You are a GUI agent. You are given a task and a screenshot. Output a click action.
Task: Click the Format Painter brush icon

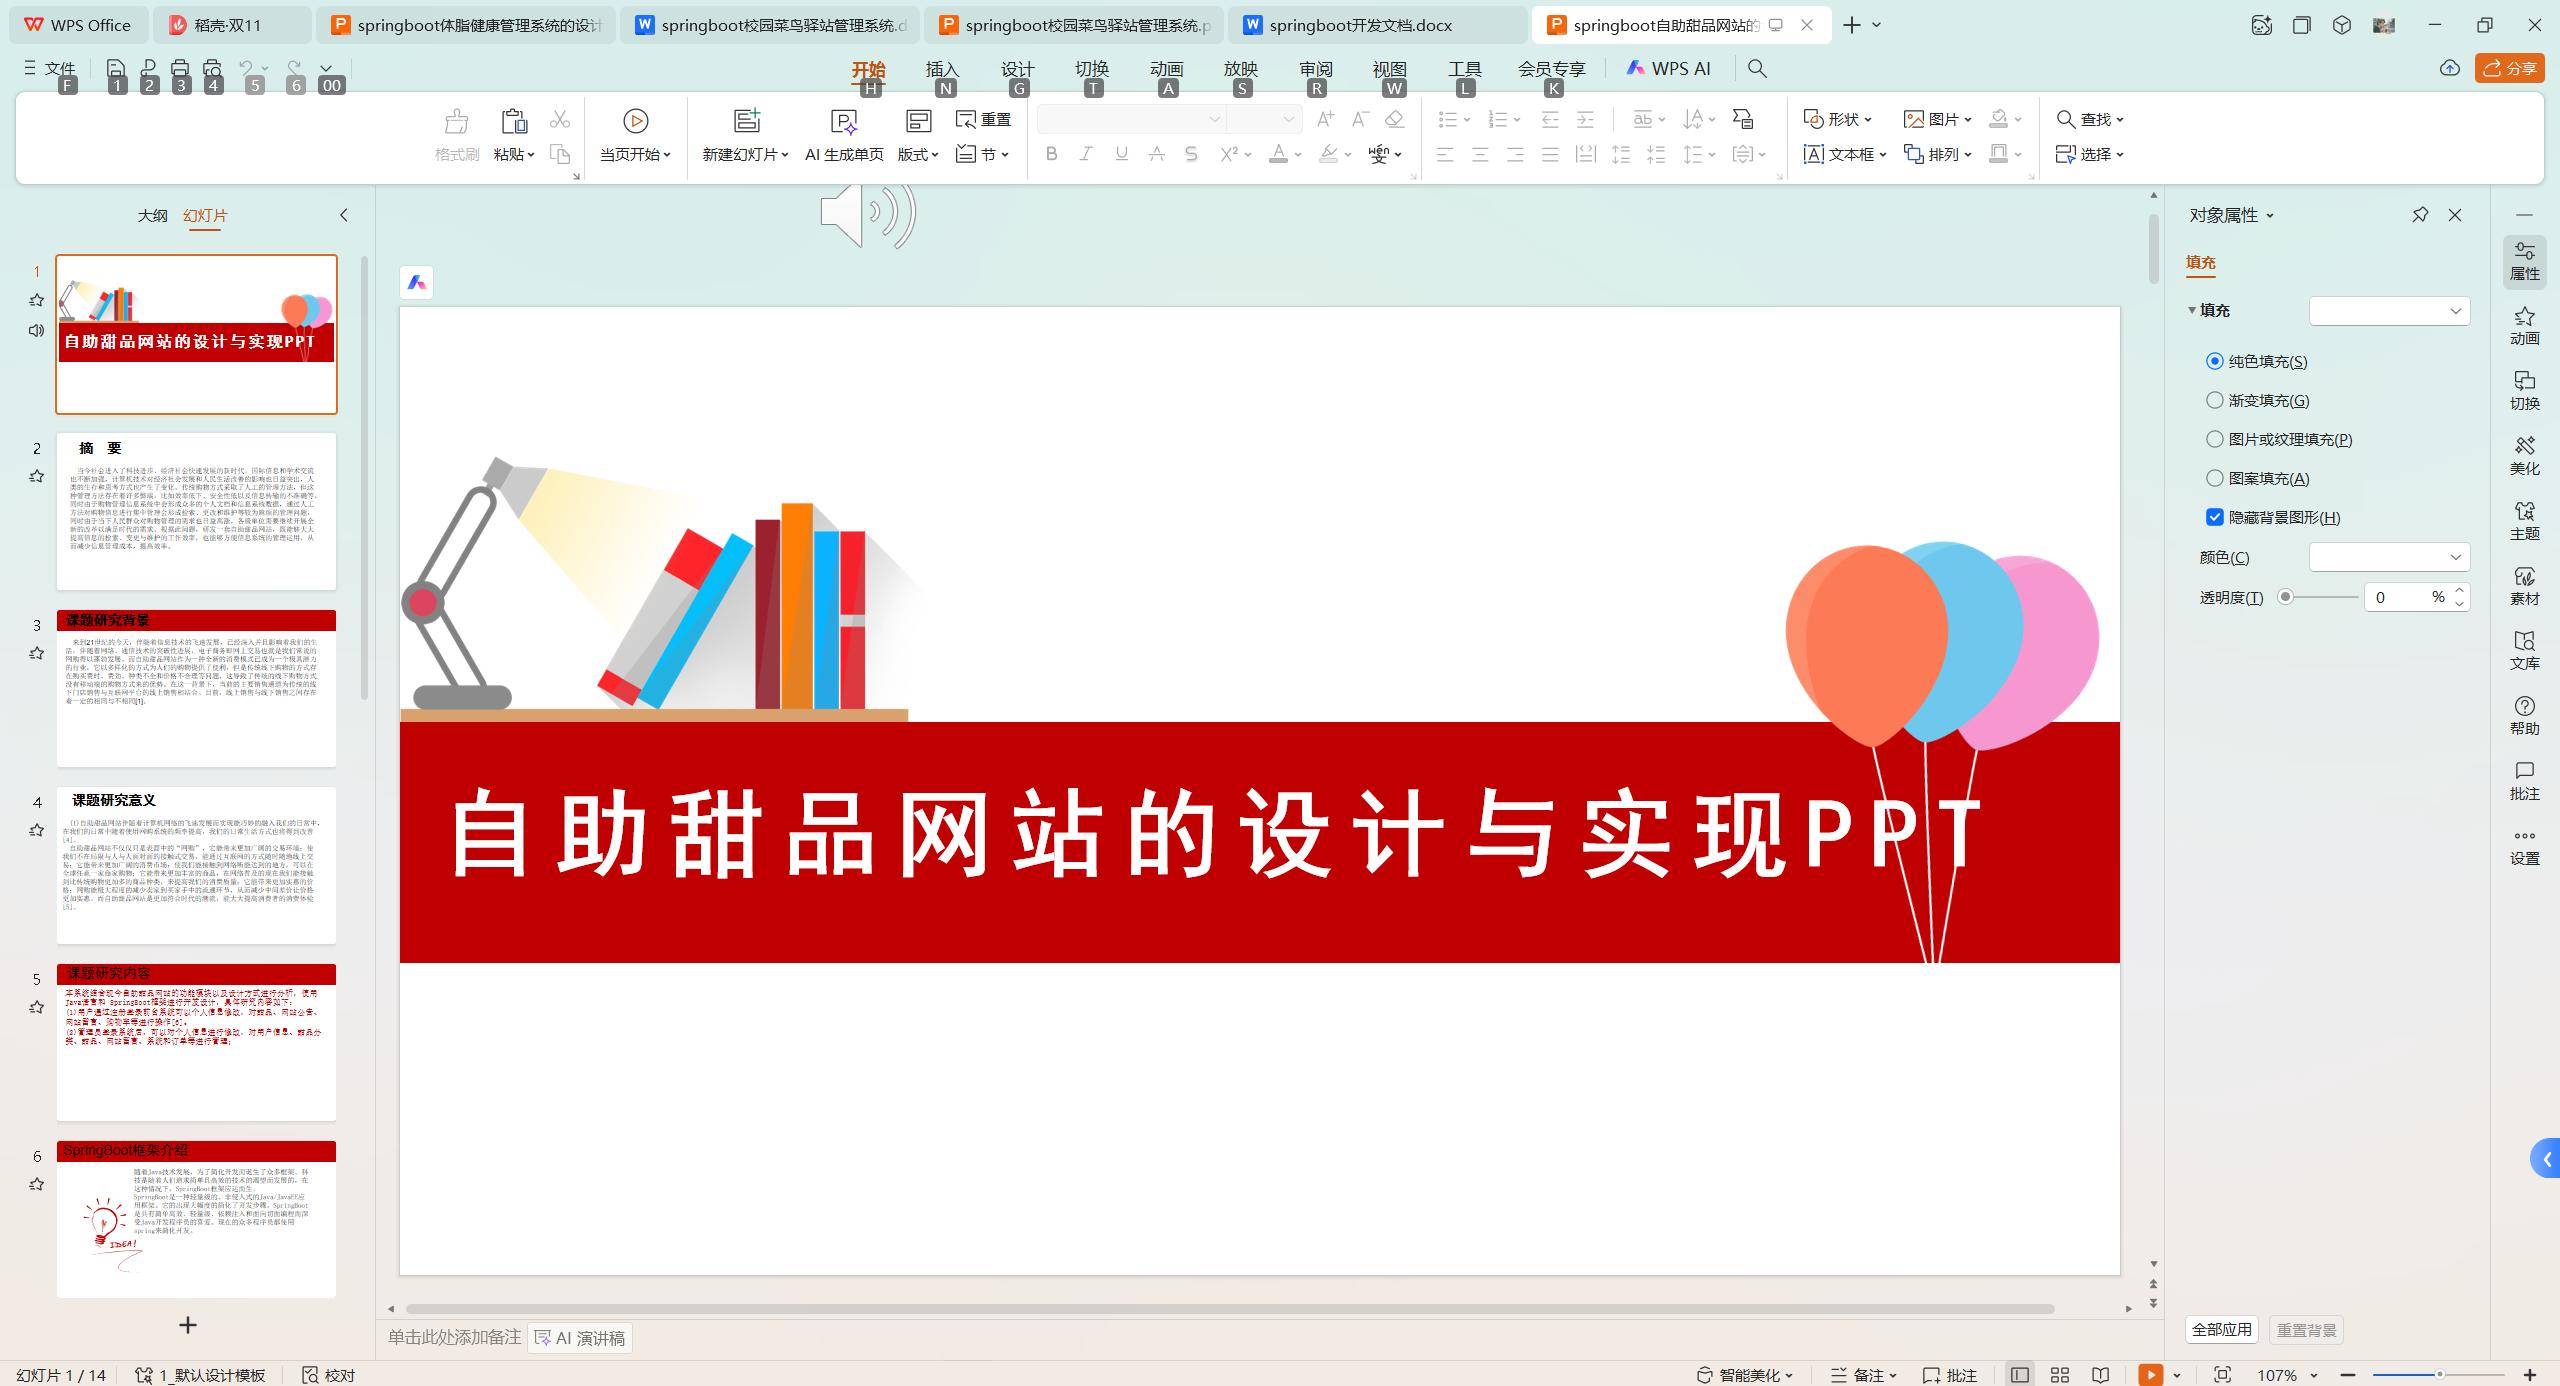(456, 122)
